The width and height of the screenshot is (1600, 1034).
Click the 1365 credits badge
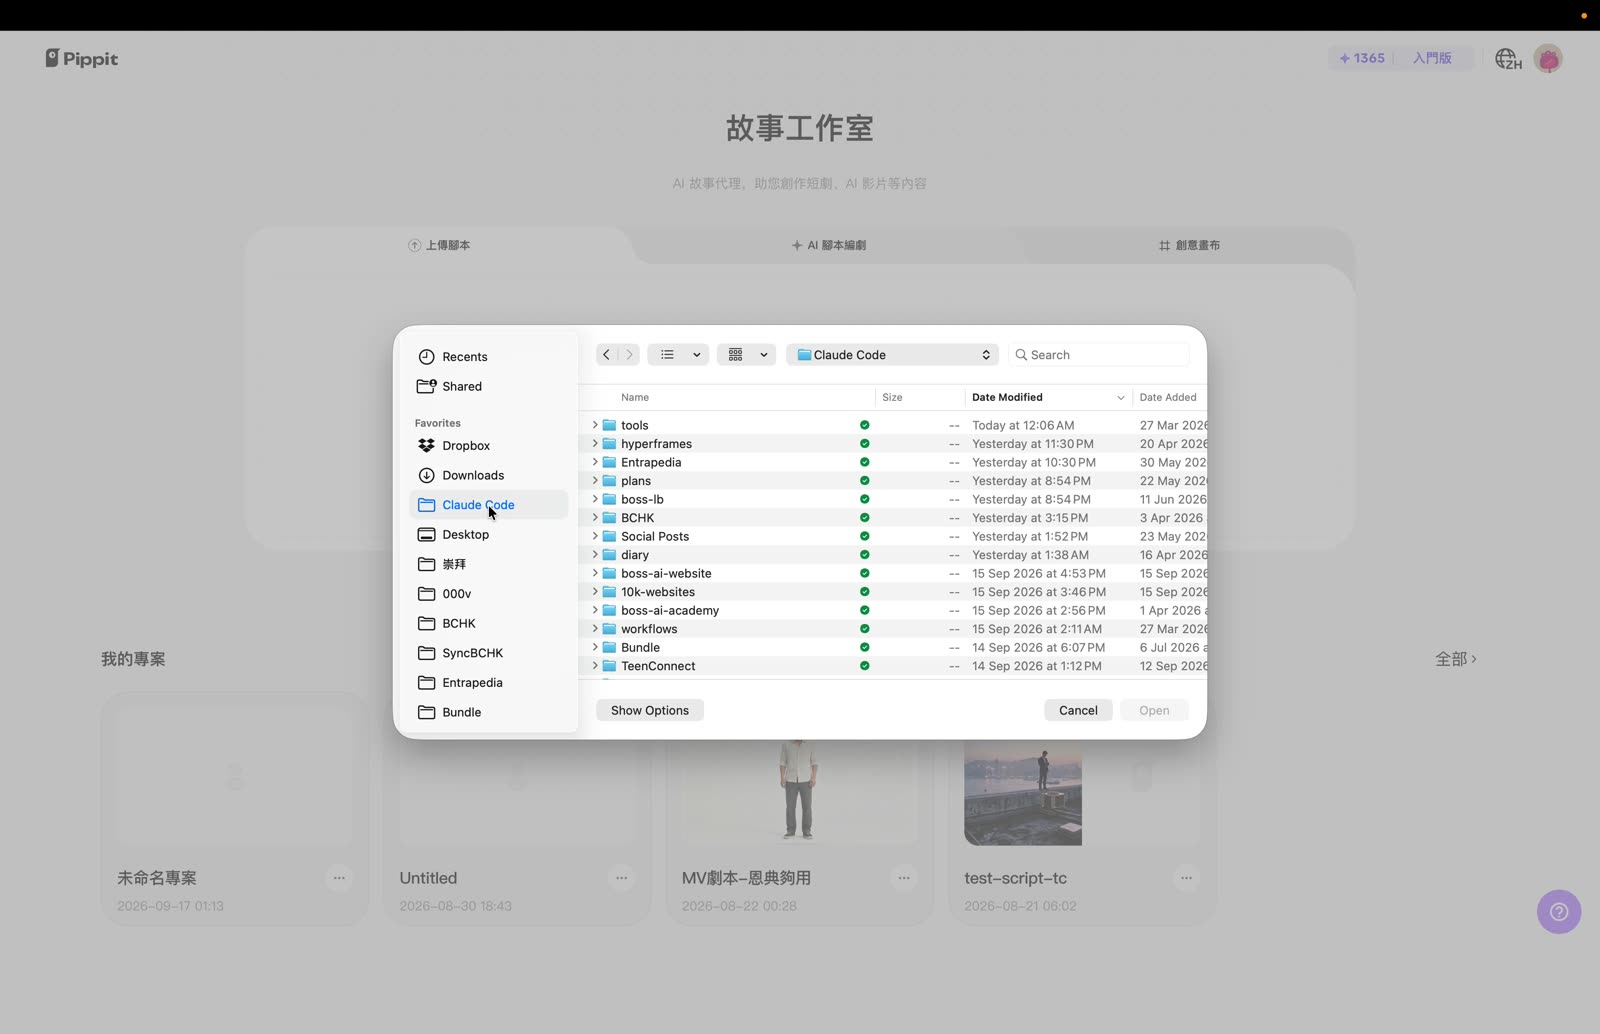click(x=1362, y=58)
